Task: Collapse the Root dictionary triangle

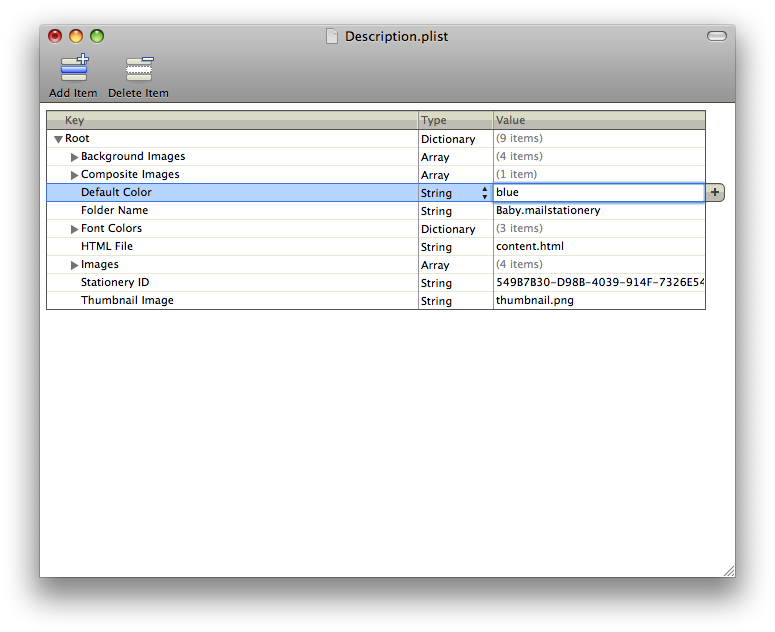Action: [x=58, y=139]
